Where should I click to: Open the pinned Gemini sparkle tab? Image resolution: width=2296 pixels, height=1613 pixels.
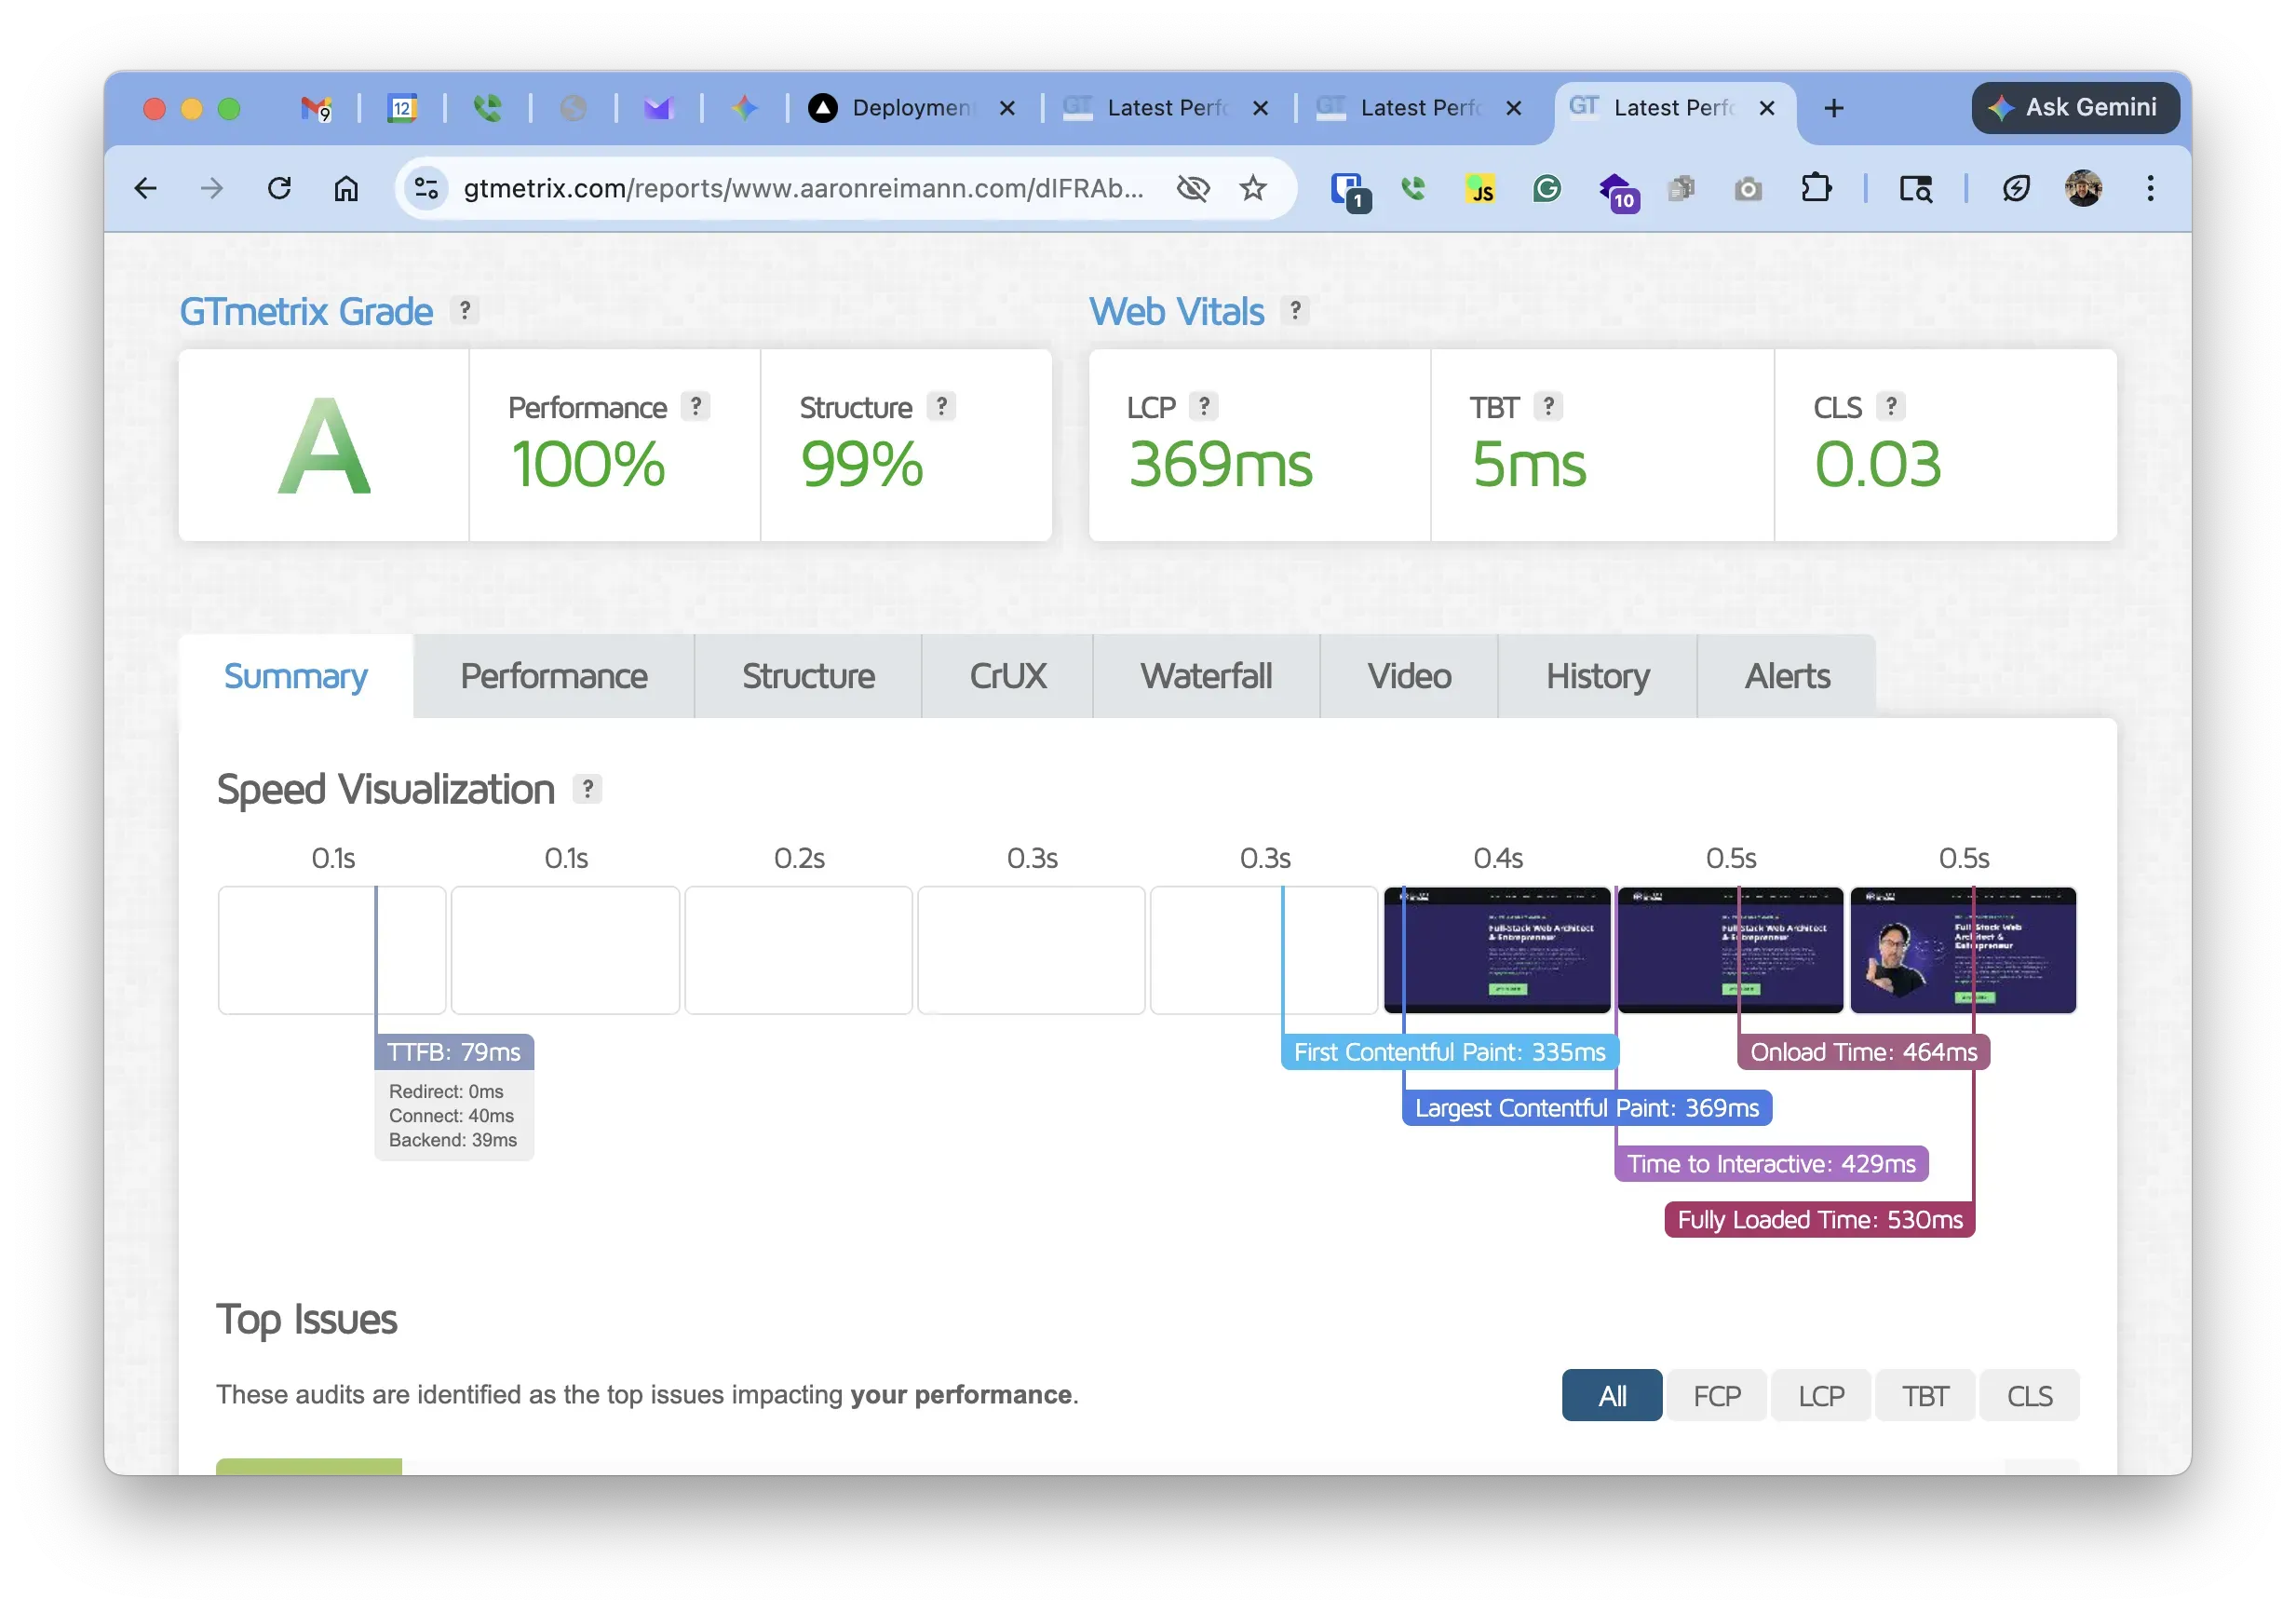tap(744, 108)
